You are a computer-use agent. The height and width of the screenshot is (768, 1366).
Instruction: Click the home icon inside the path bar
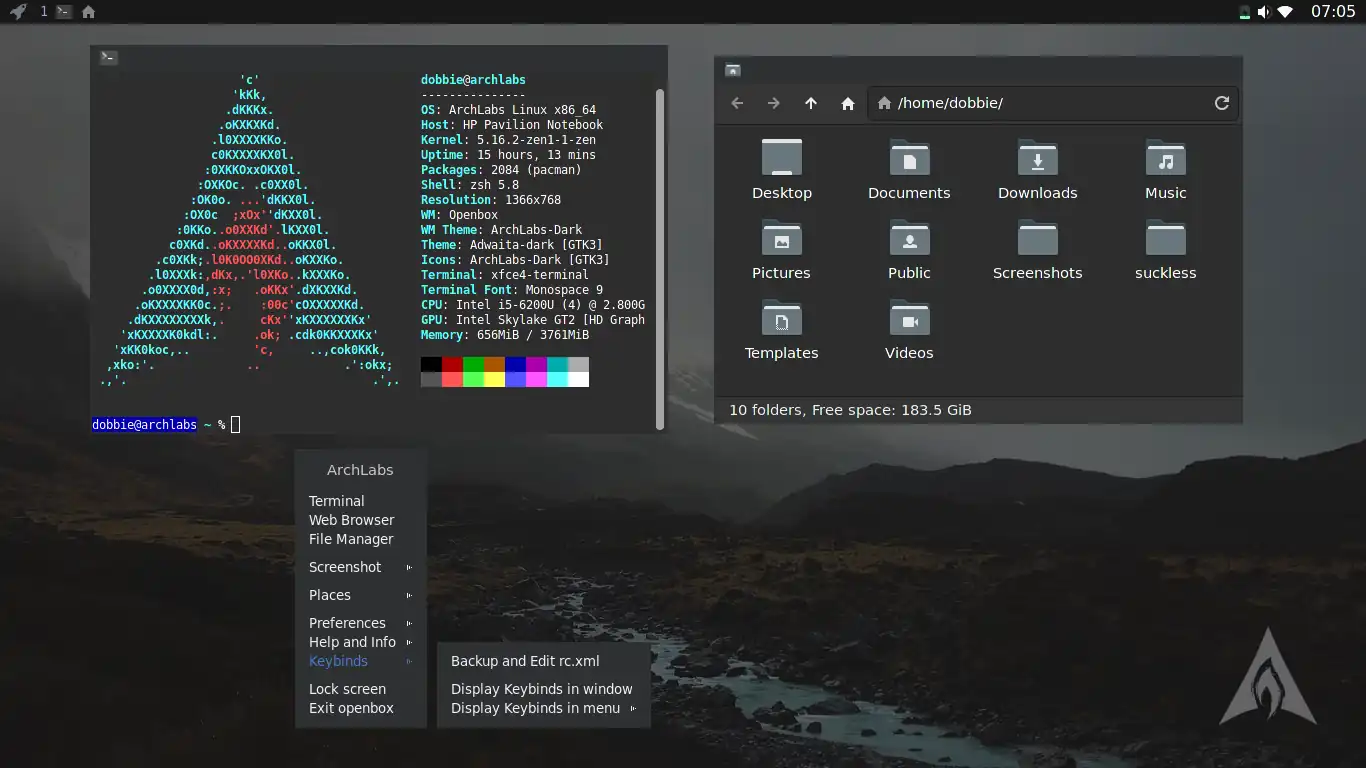[x=884, y=102]
